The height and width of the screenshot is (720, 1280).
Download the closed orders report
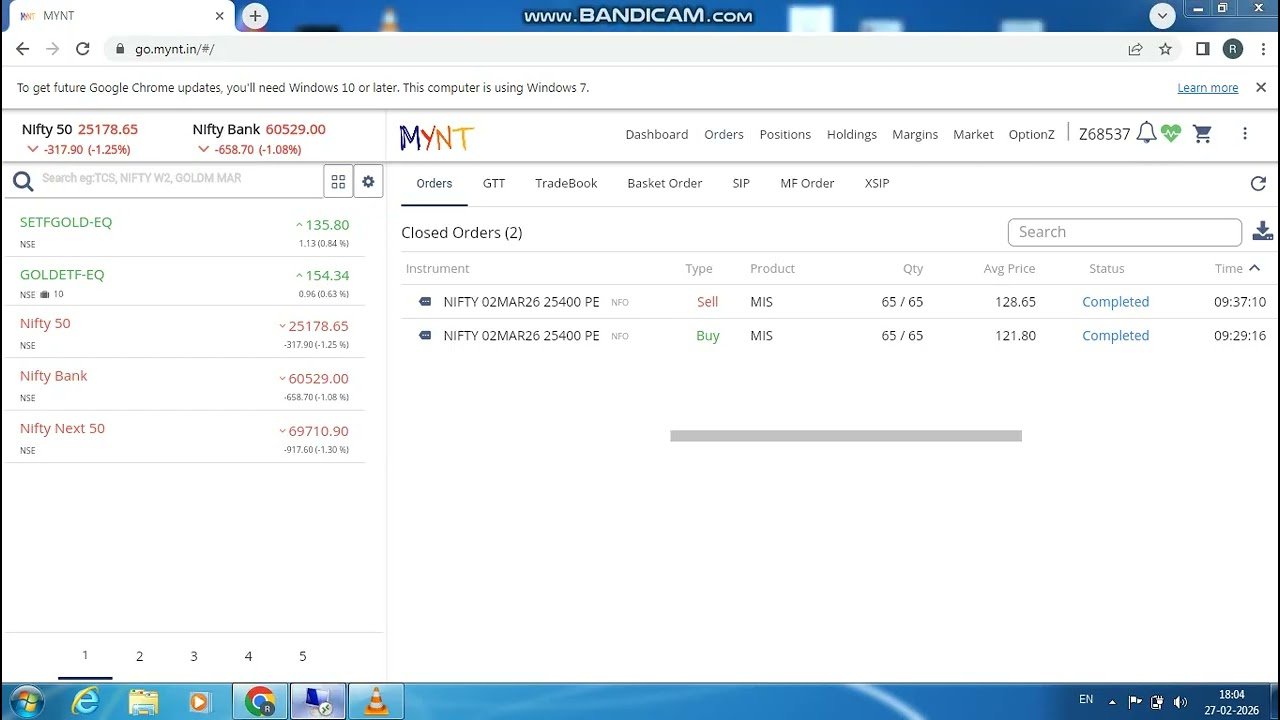(x=1262, y=230)
